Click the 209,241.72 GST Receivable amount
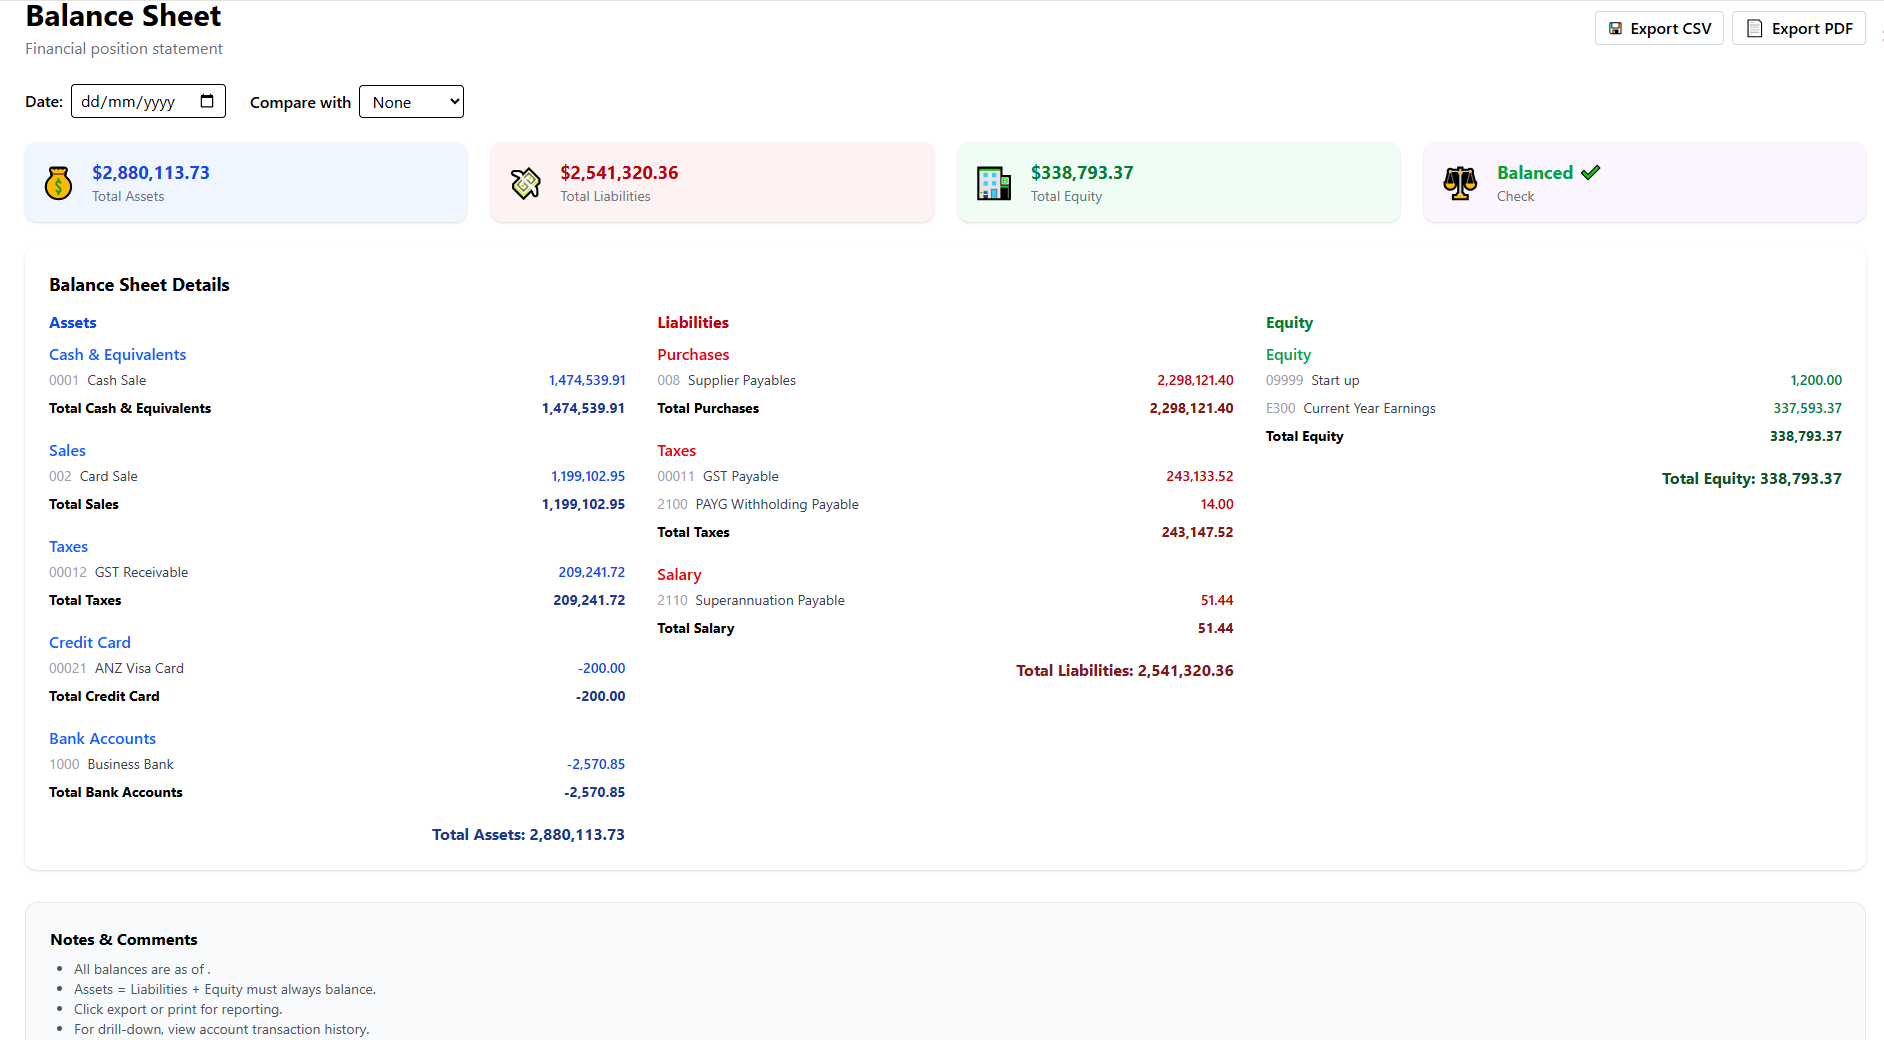This screenshot has width=1884, height=1040. [591, 572]
